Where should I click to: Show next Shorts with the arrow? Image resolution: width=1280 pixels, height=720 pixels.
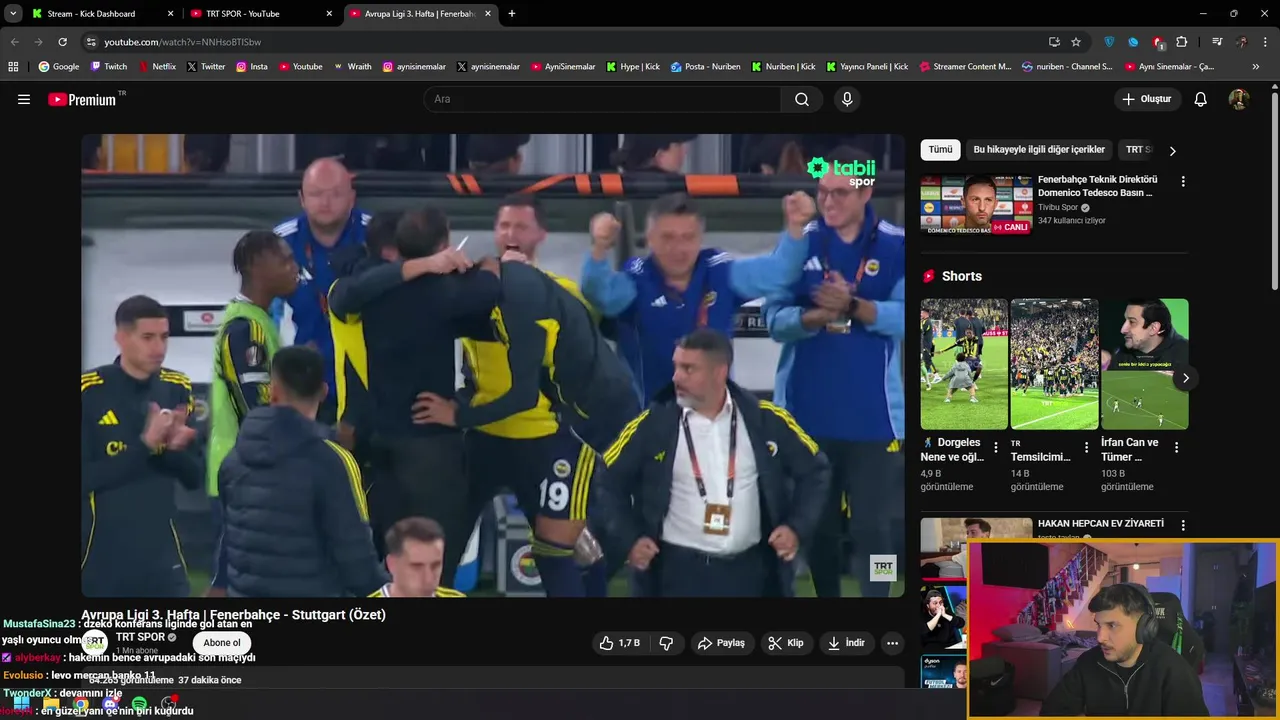pos(1185,378)
